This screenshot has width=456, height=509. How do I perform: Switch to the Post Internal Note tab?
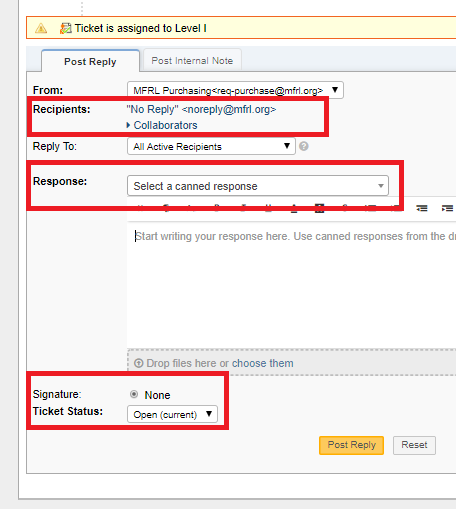[x=192, y=60]
